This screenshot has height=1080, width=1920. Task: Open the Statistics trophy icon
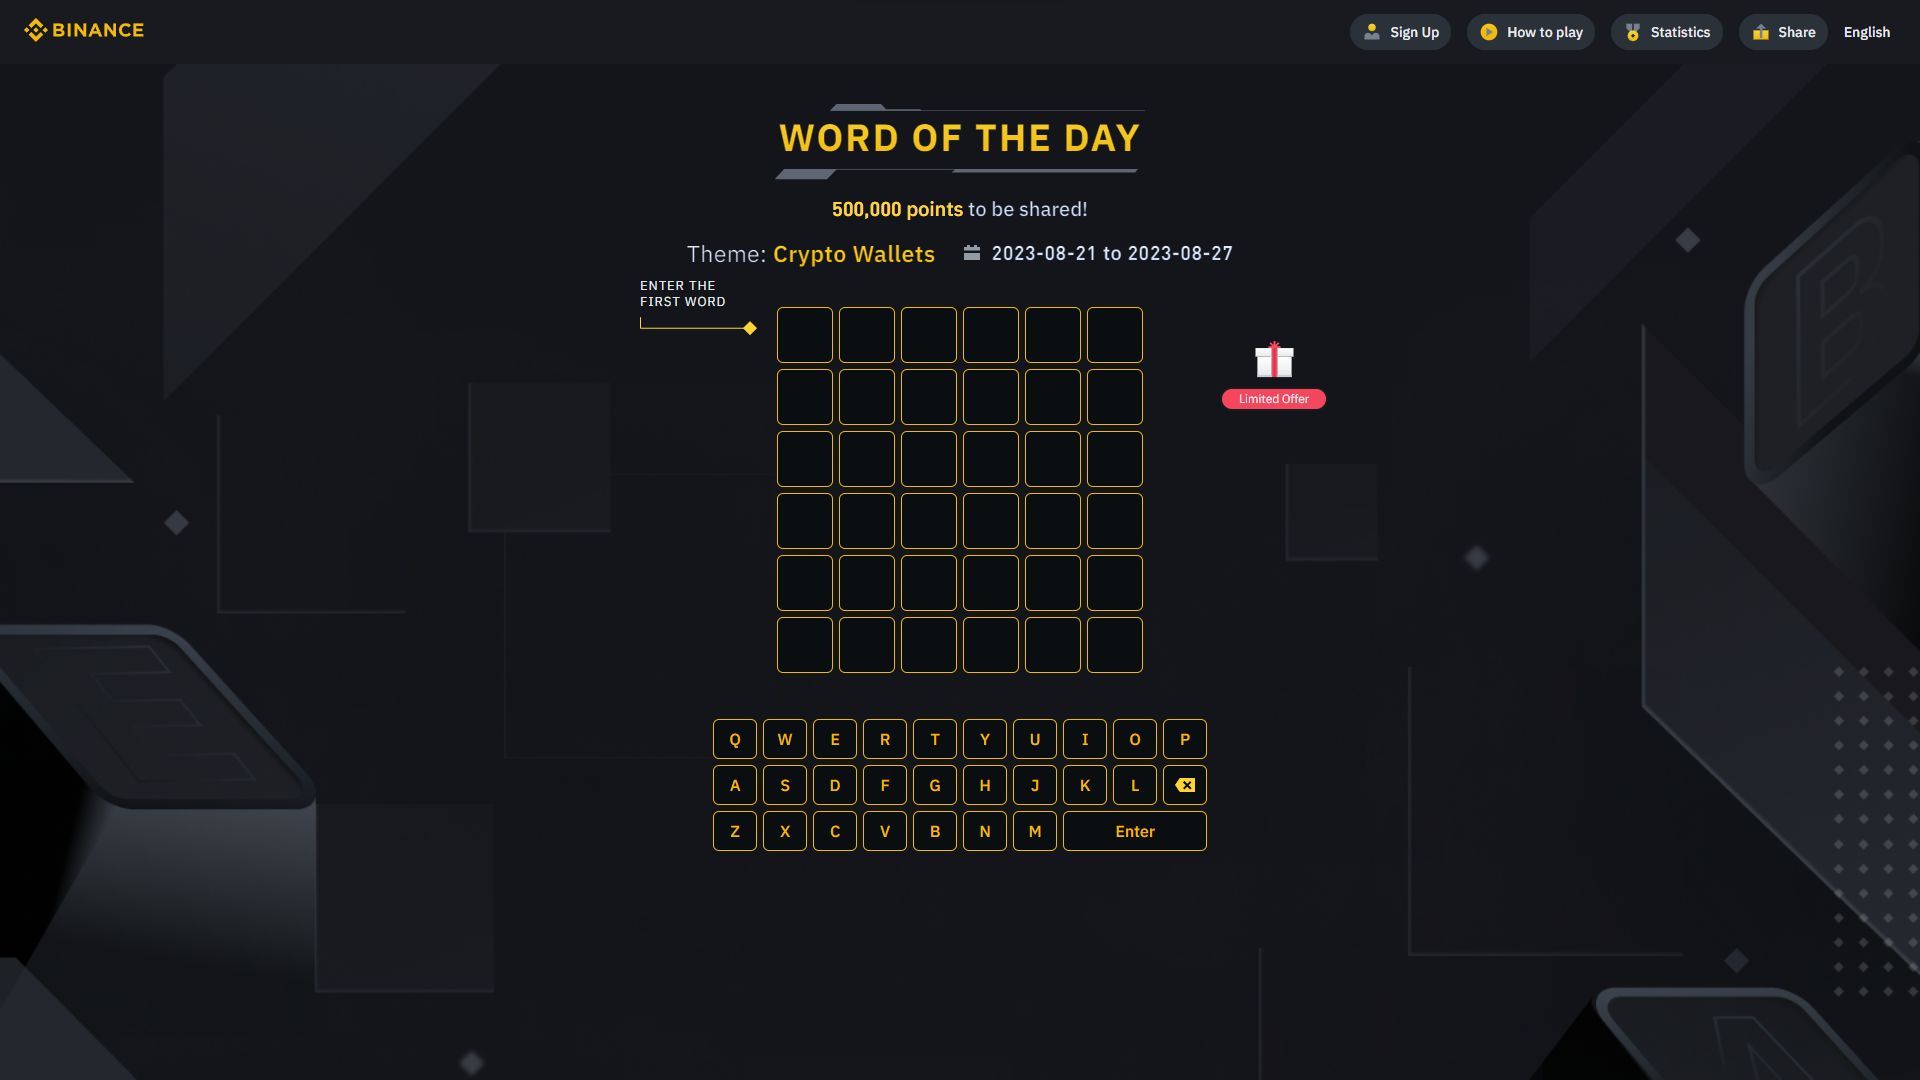(1634, 32)
